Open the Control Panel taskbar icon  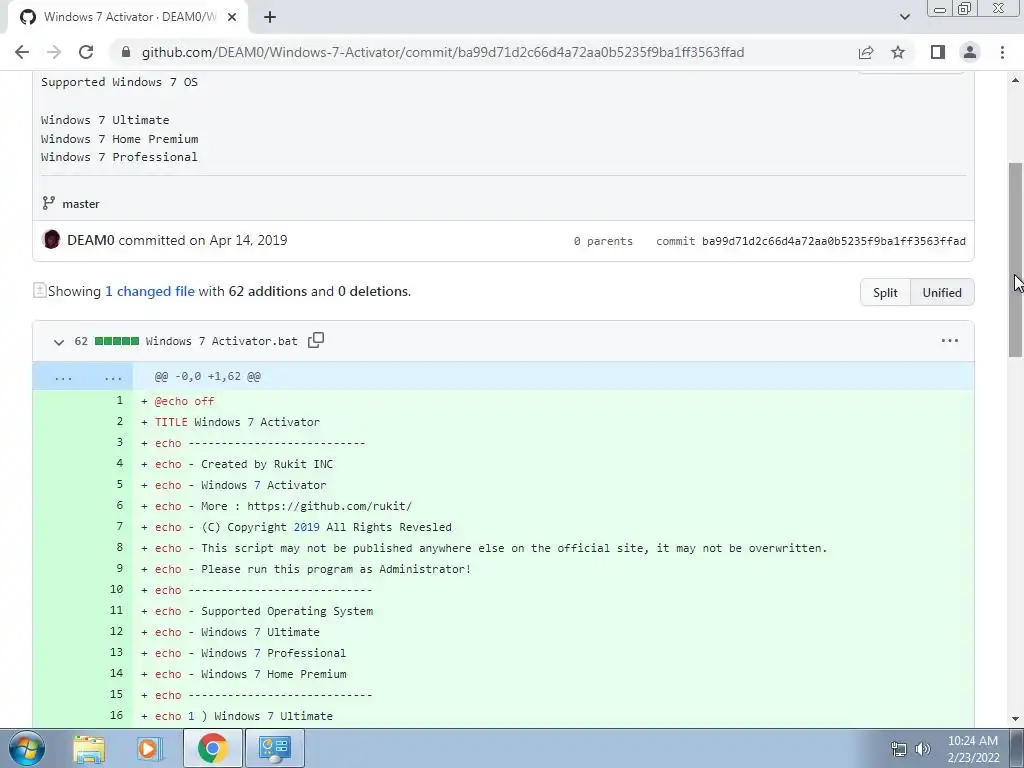(x=274, y=748)
